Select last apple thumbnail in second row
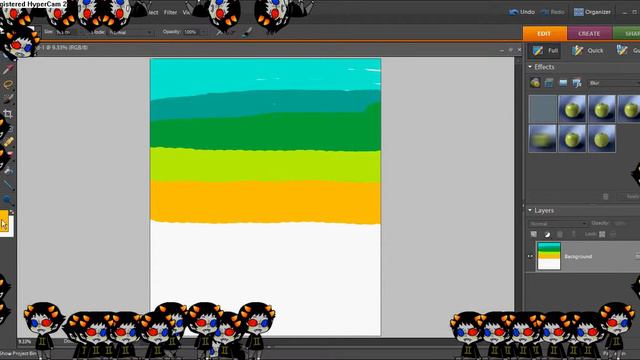Screen dimensions: 640x360 (x=602, y=139)
